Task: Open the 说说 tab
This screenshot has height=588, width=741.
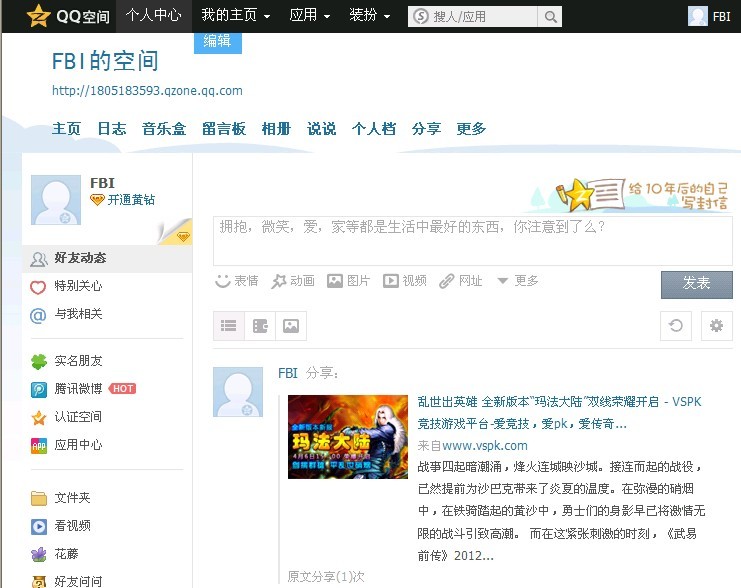Action: click(x=321, y=129)
